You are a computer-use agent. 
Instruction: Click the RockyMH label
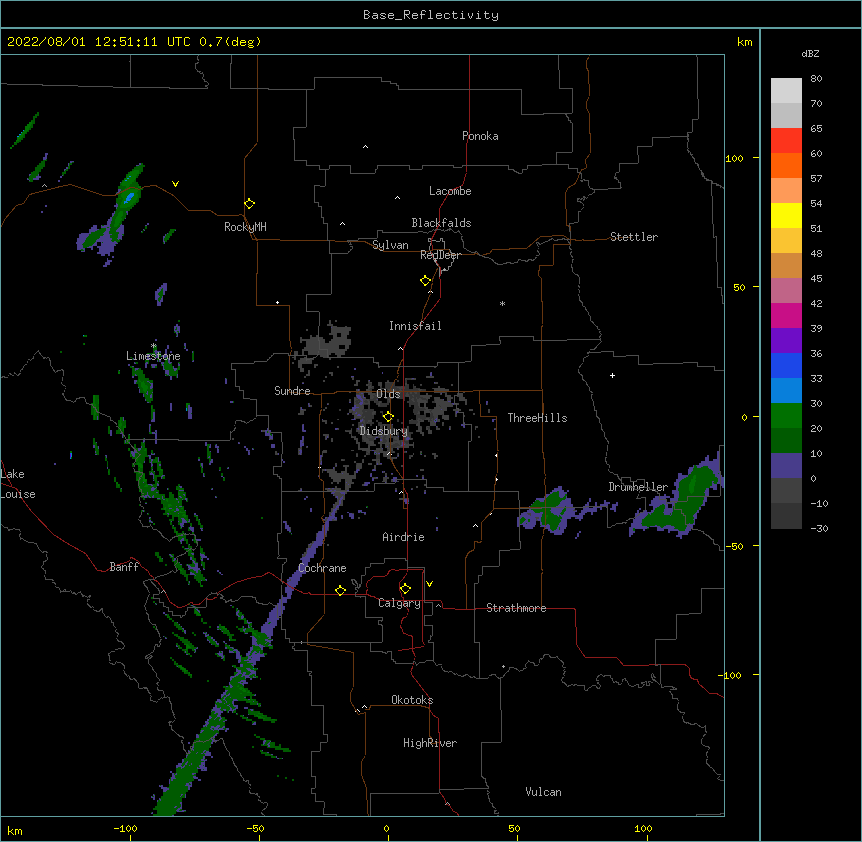click(245, 227)
